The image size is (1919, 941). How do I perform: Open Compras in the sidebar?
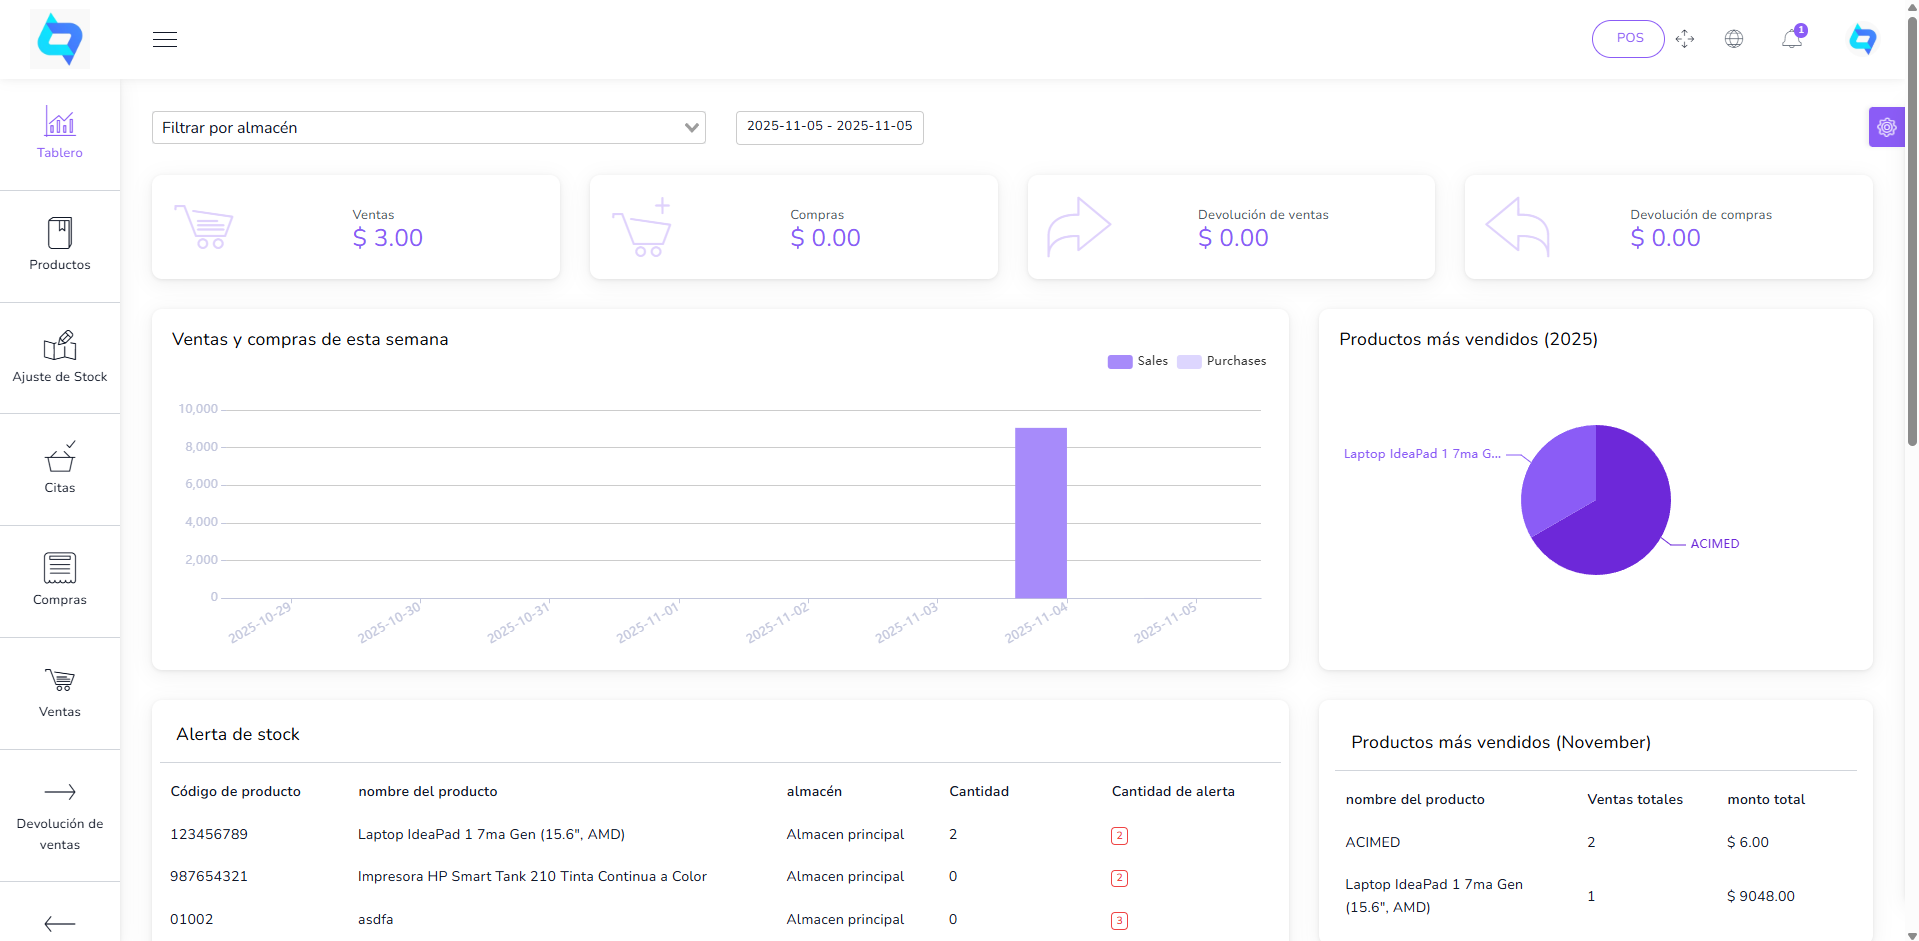pos(60,580)
